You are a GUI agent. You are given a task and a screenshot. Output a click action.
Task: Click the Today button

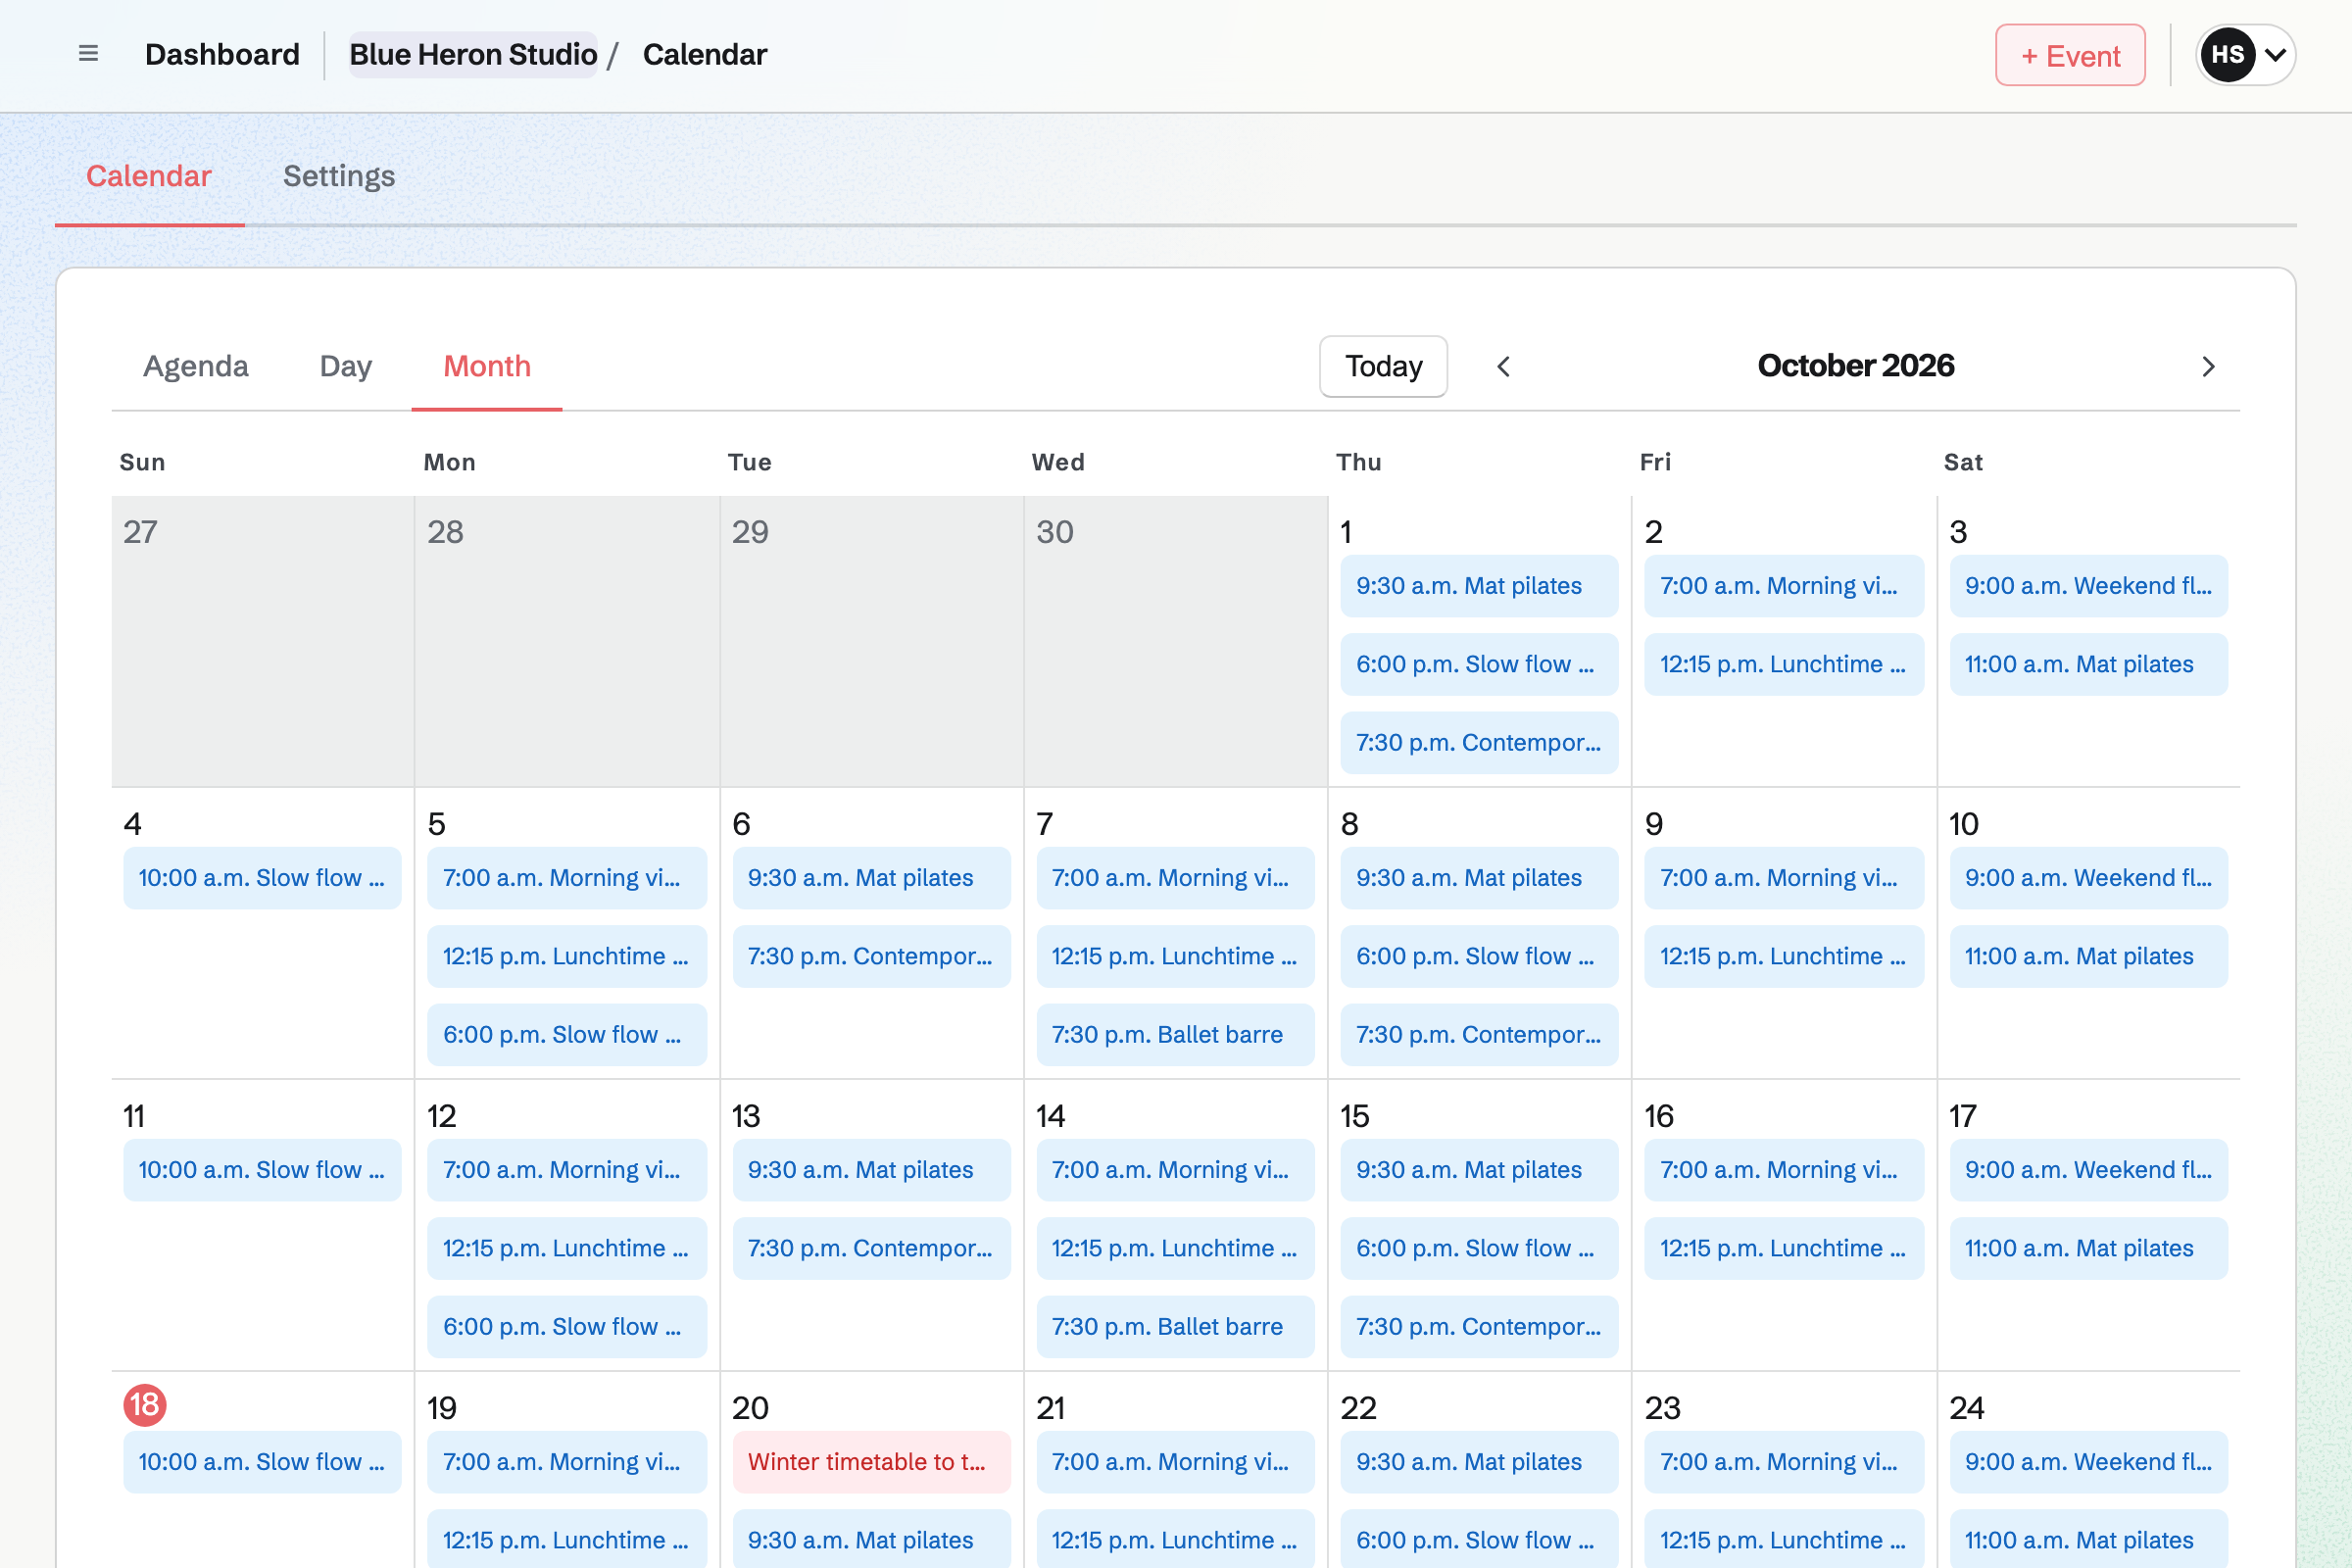pos(1383,366)
